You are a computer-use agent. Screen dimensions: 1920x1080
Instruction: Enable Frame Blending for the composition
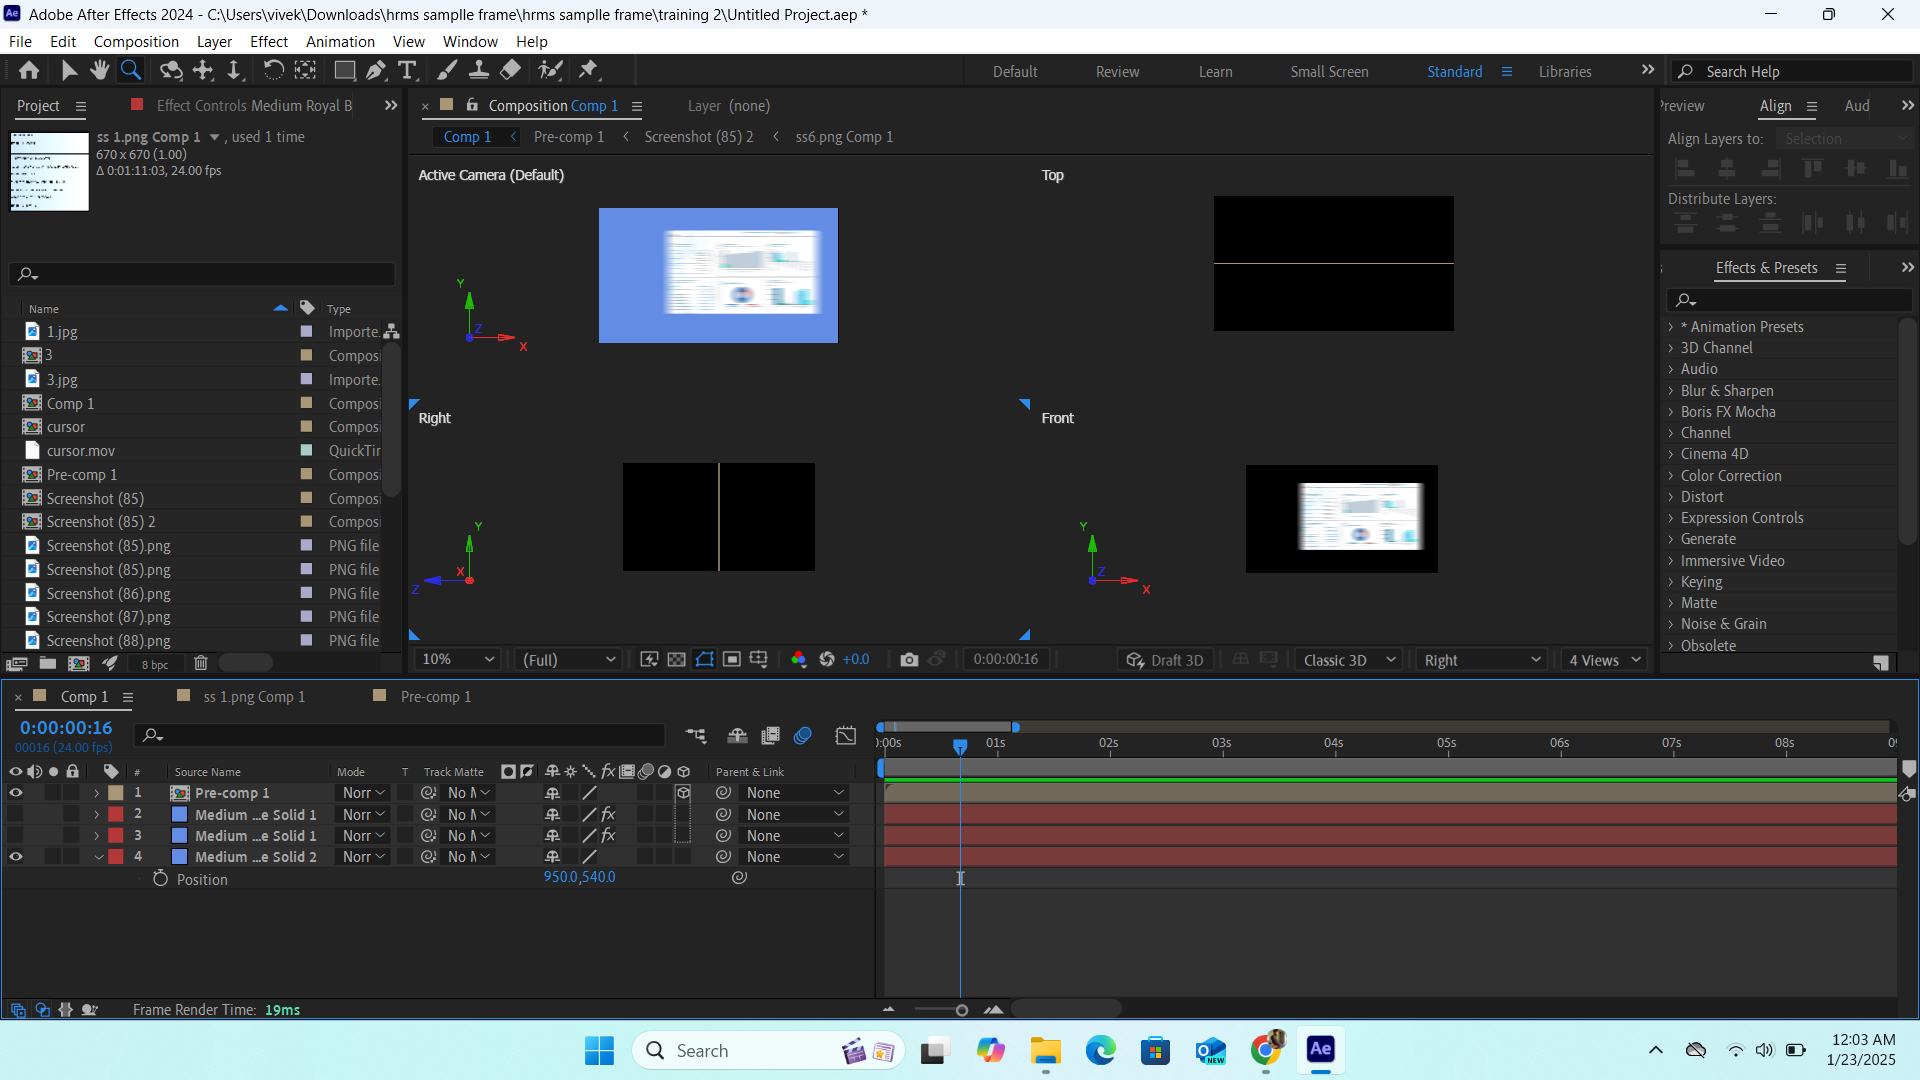(x=770, y=735)
